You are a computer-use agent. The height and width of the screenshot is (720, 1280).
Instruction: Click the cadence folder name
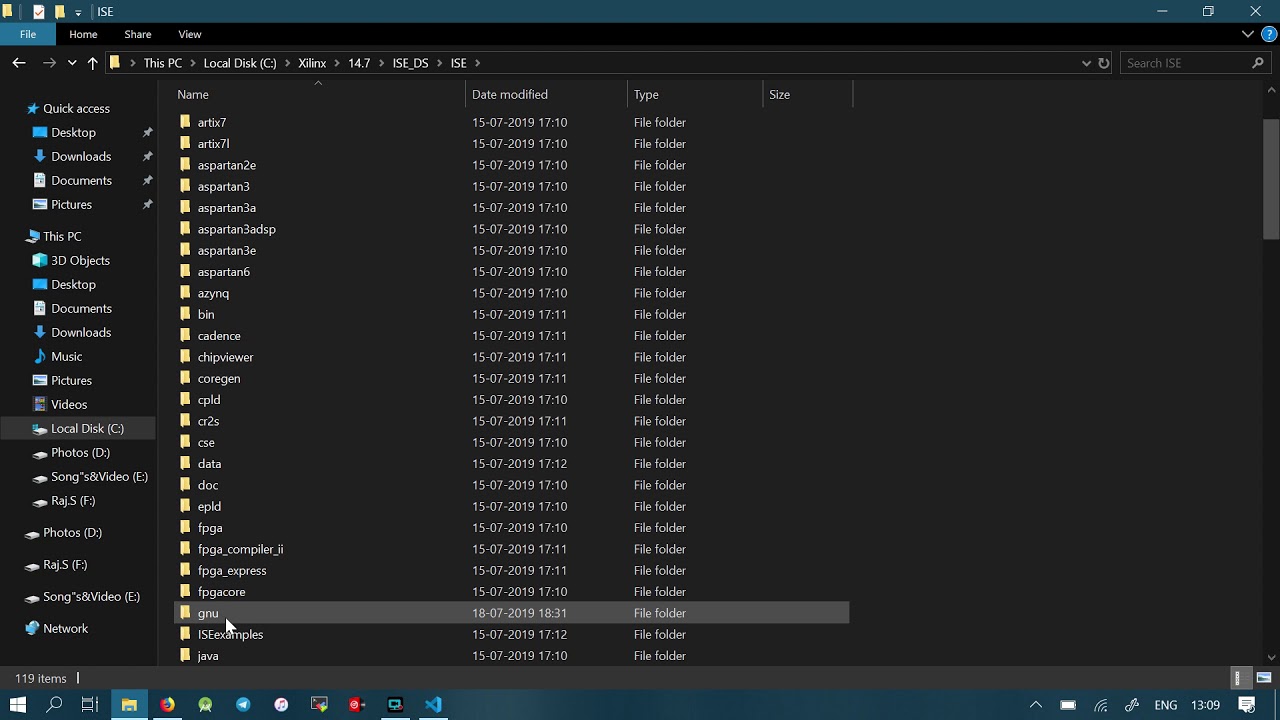(x=219, y=336)
